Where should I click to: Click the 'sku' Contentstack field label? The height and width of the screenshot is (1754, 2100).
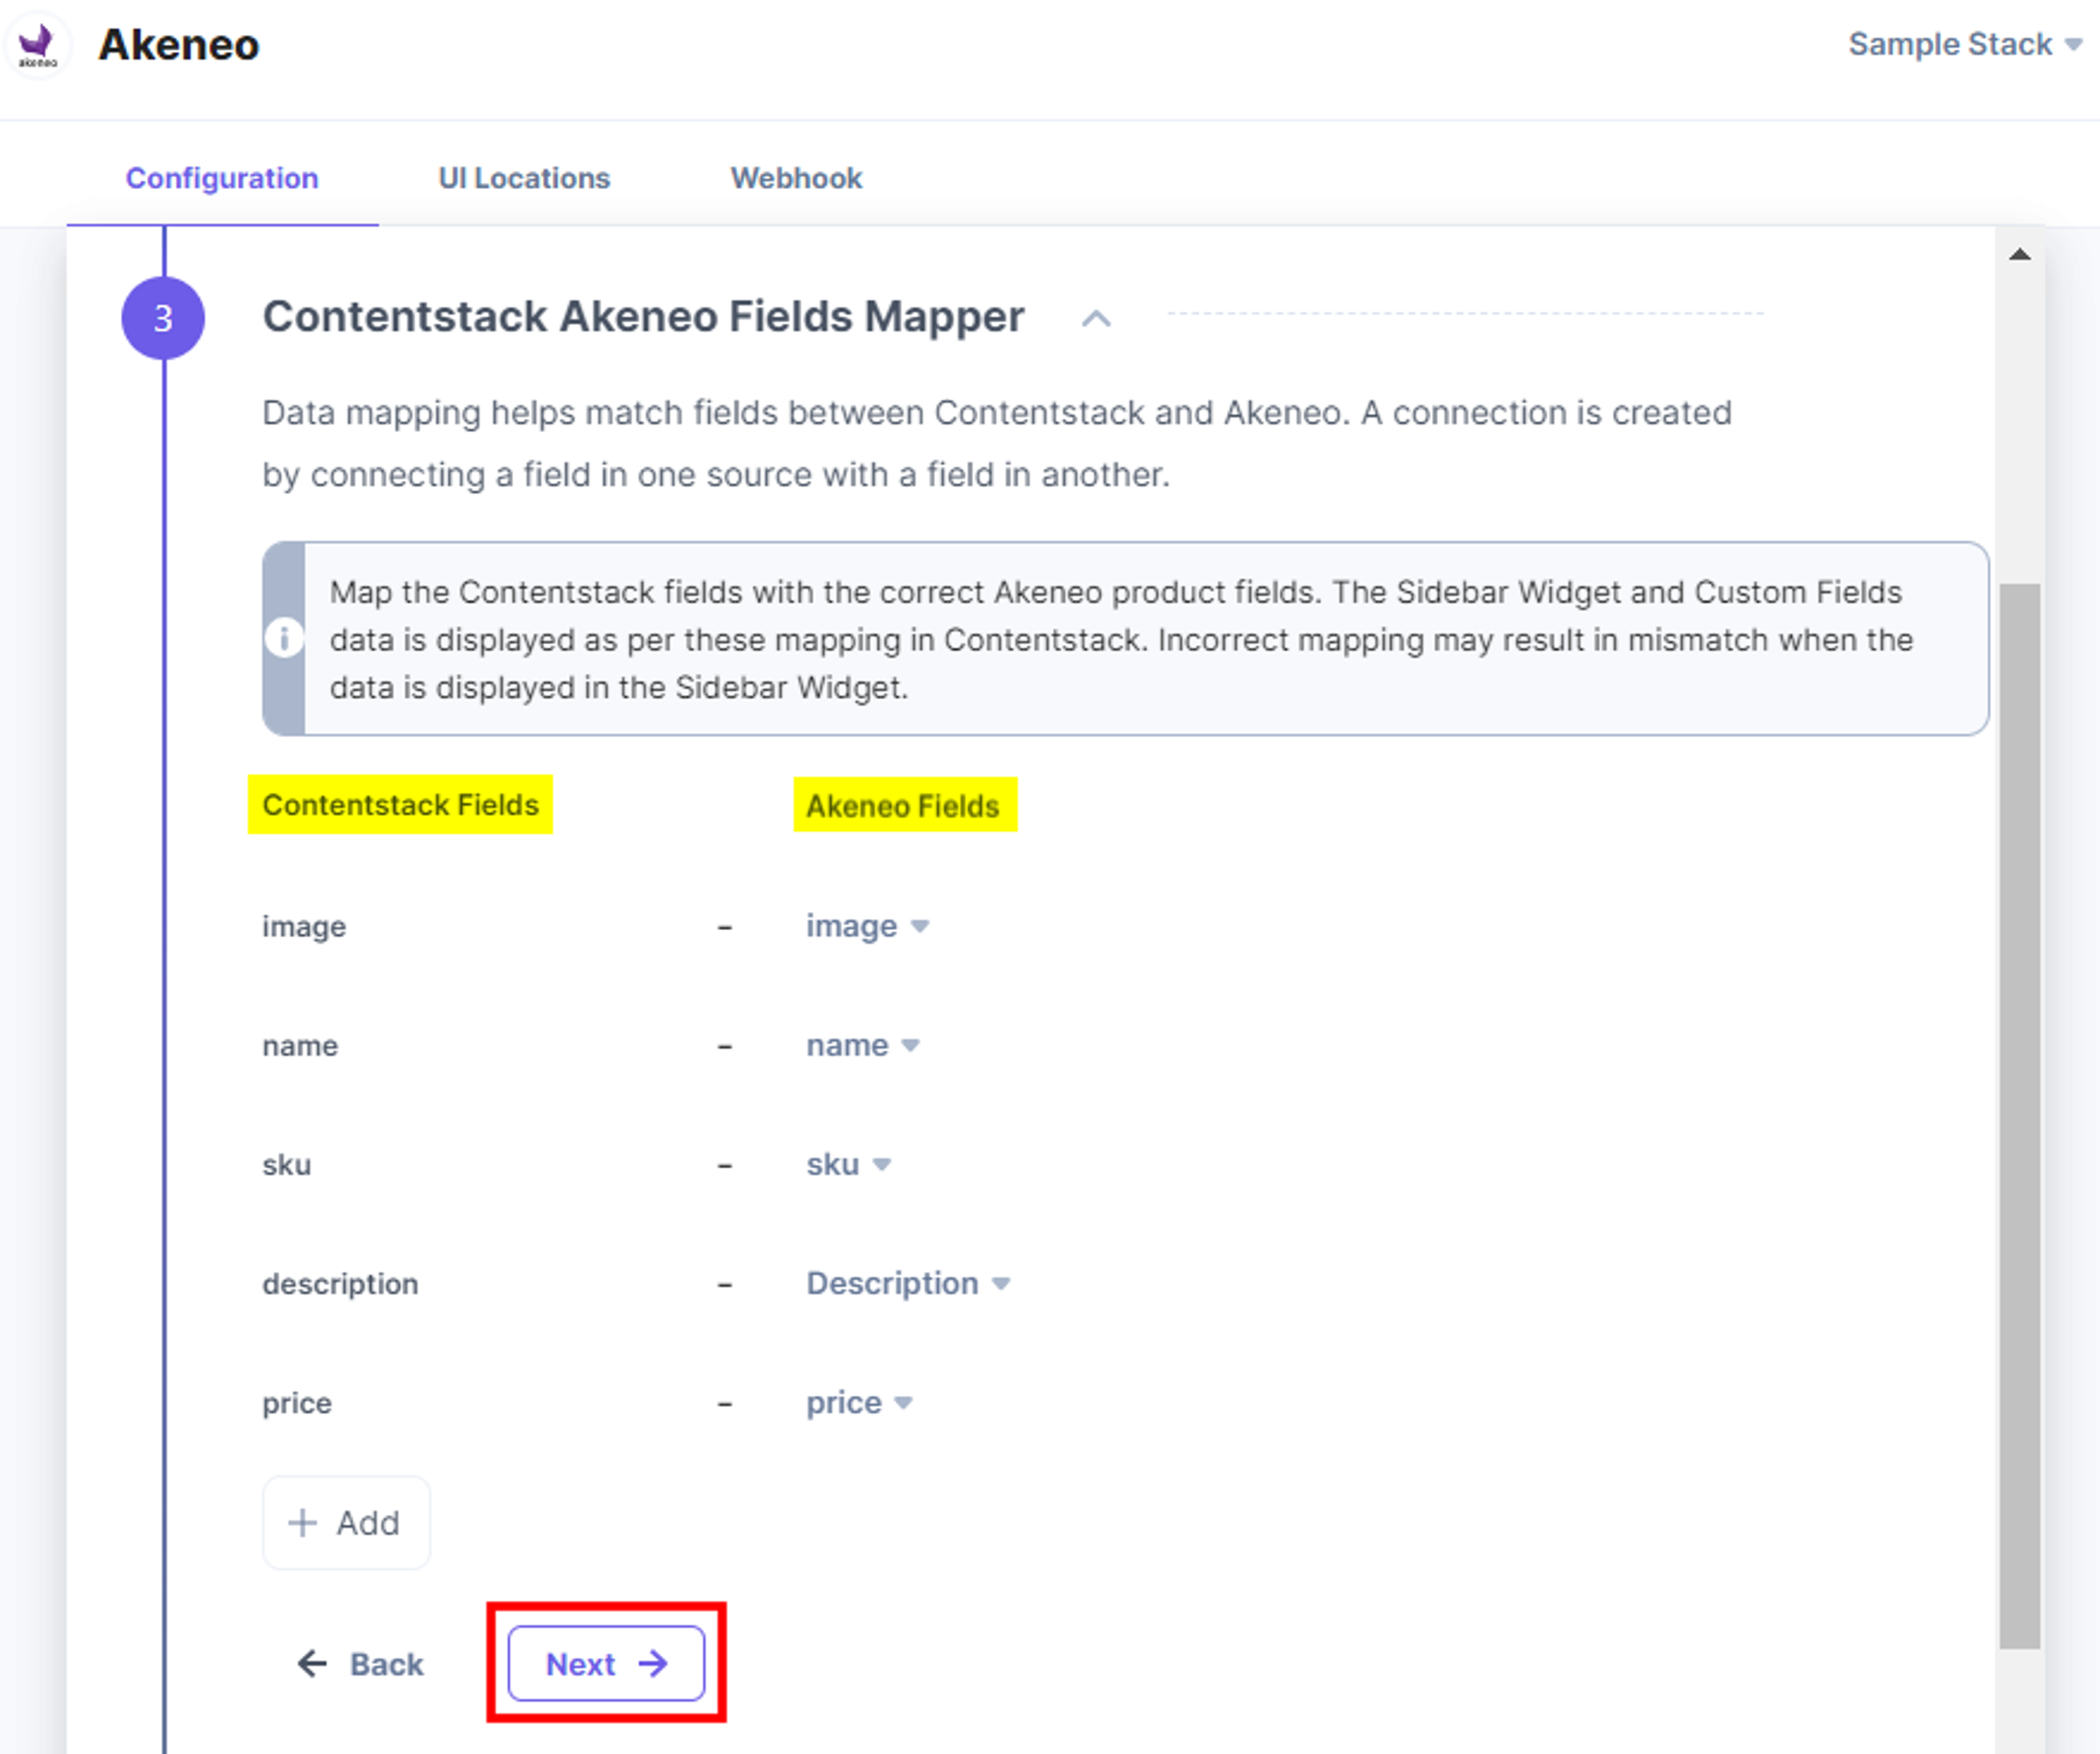(286, 1165)
